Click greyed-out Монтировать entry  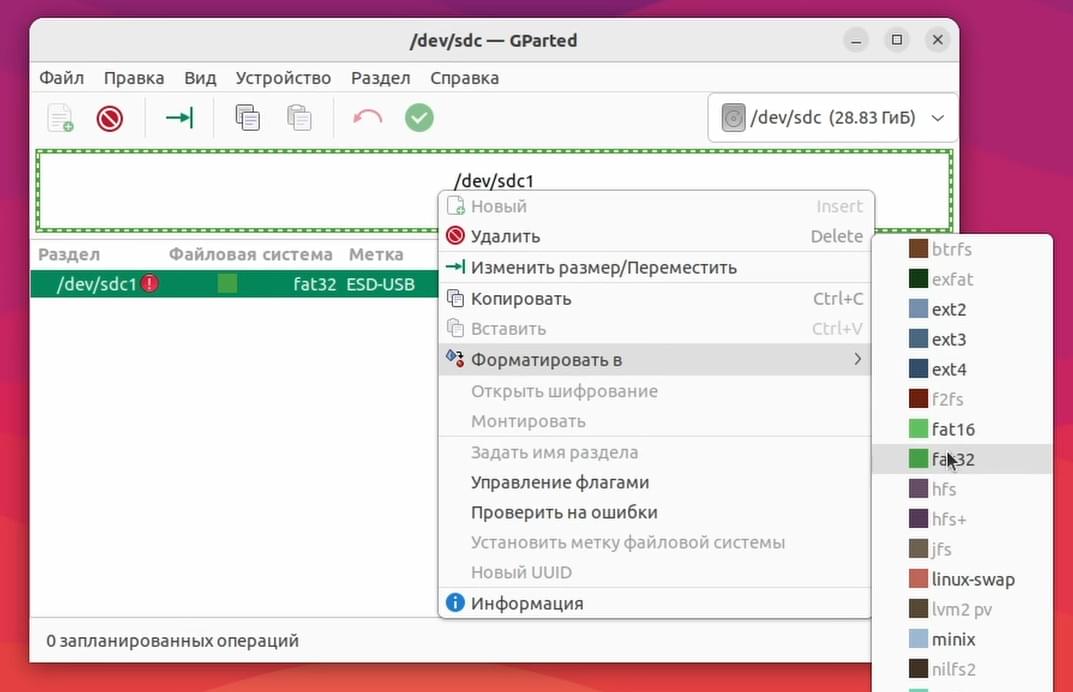tap(656, 422)
